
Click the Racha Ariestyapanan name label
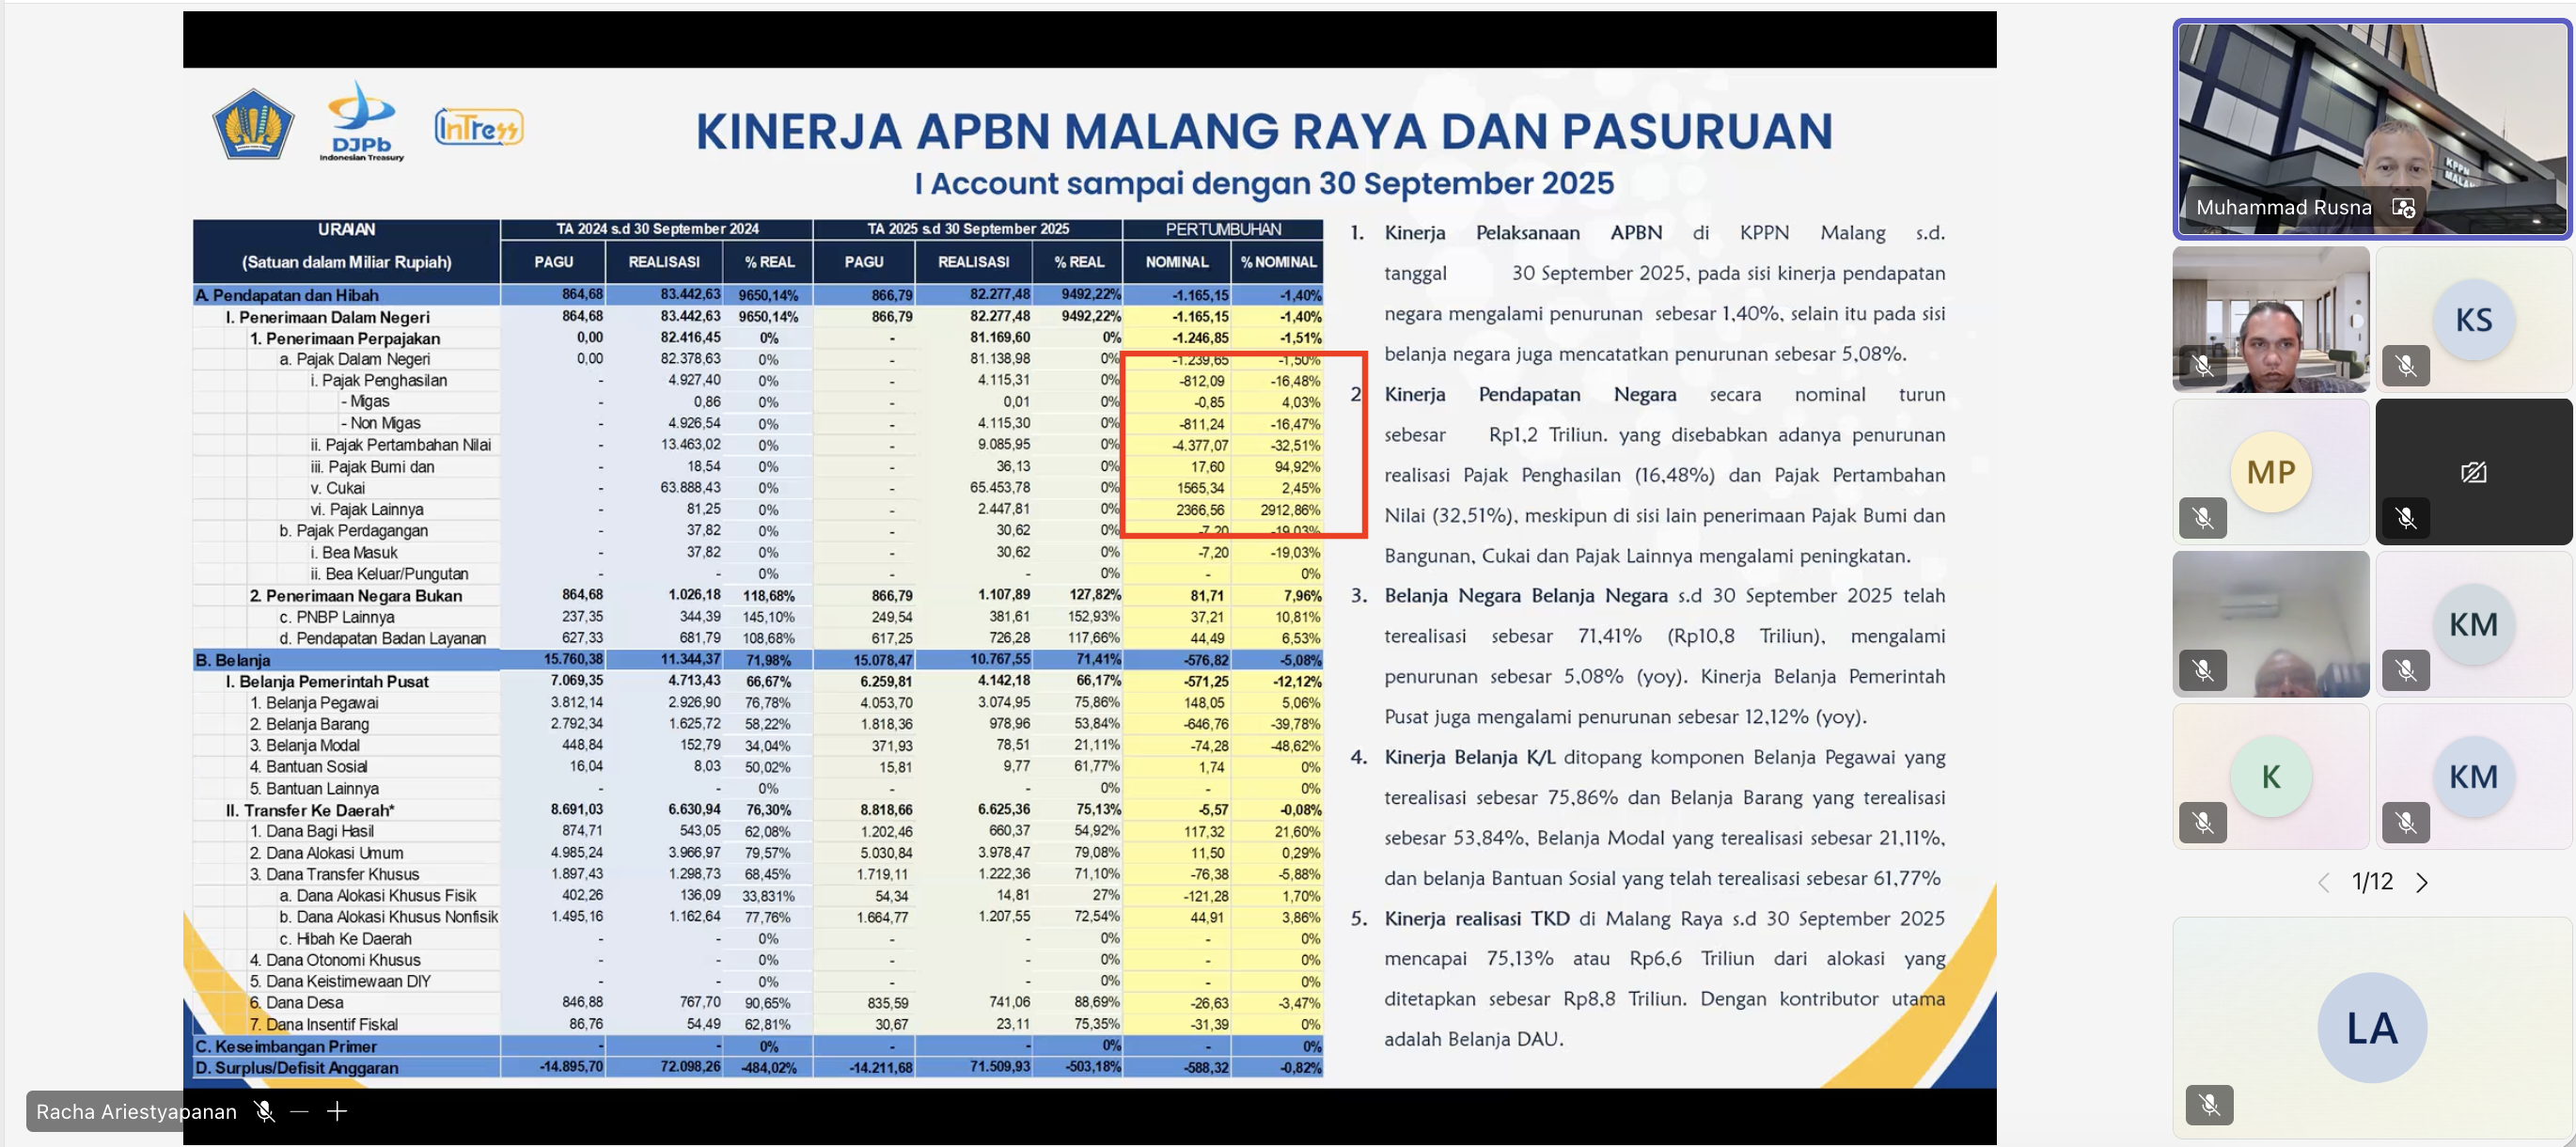click(137, 1111)
